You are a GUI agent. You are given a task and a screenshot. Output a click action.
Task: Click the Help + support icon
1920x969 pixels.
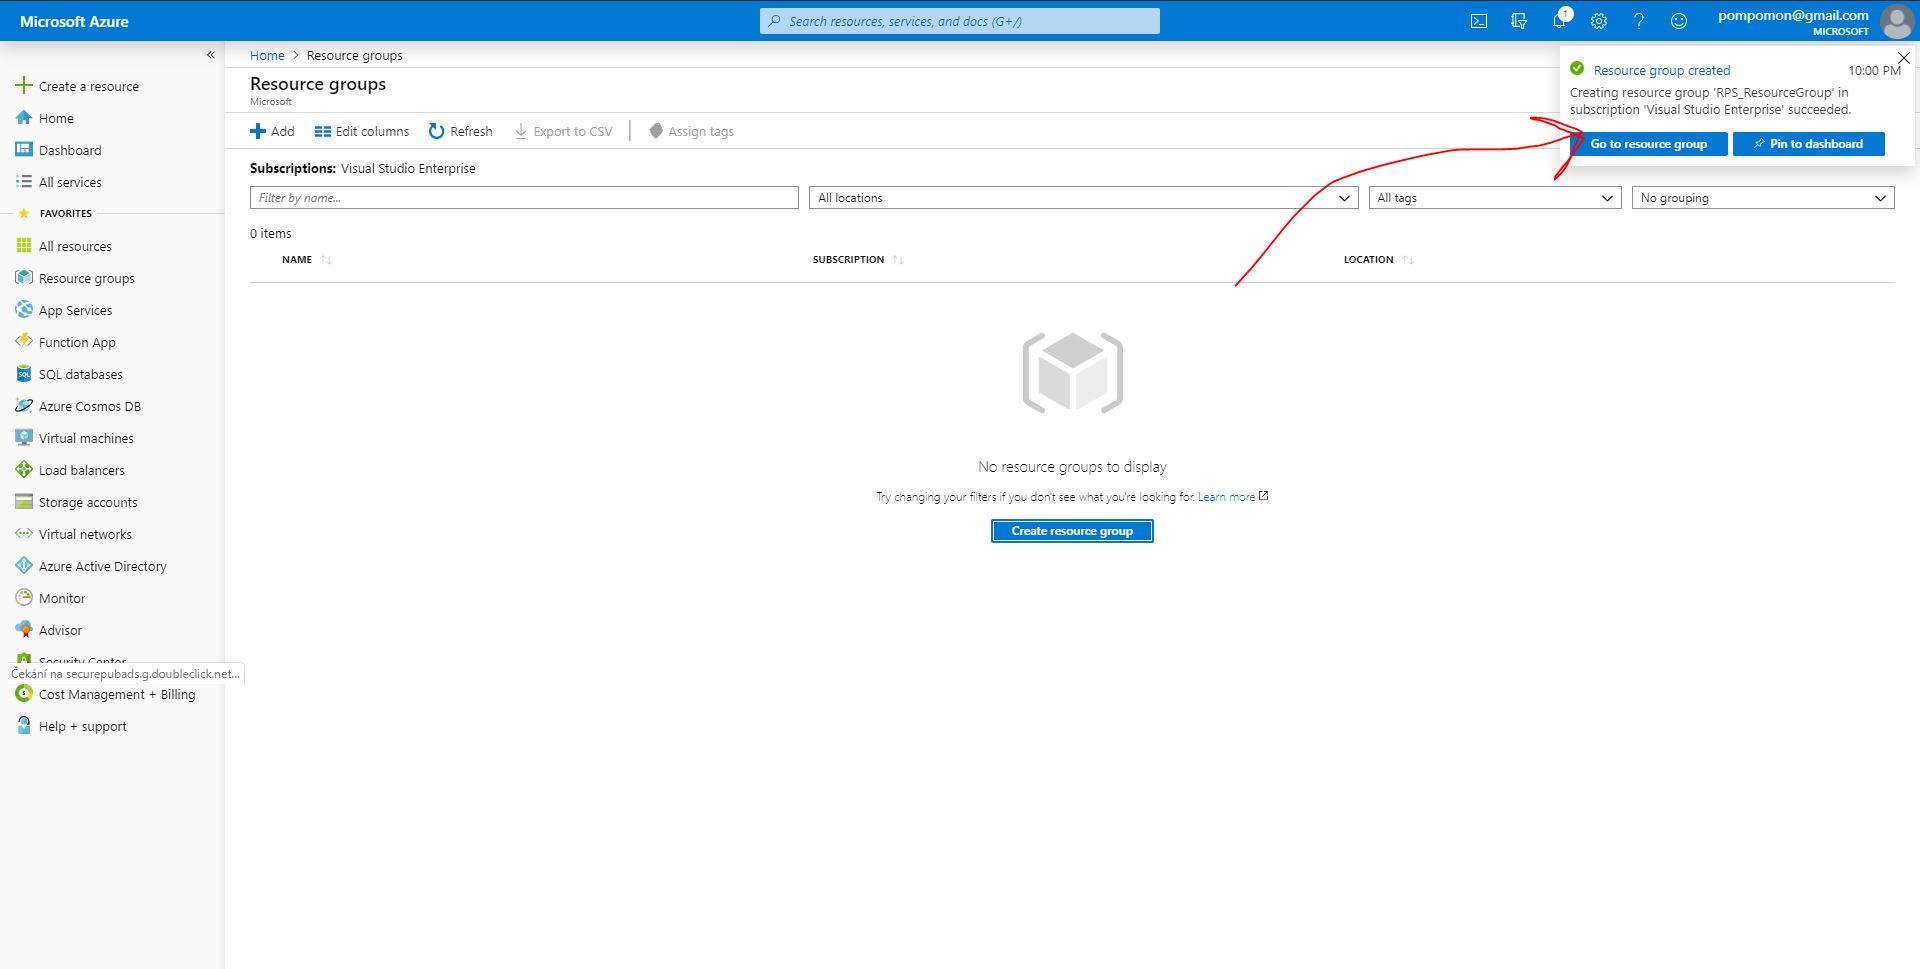[x=24, y=725]
